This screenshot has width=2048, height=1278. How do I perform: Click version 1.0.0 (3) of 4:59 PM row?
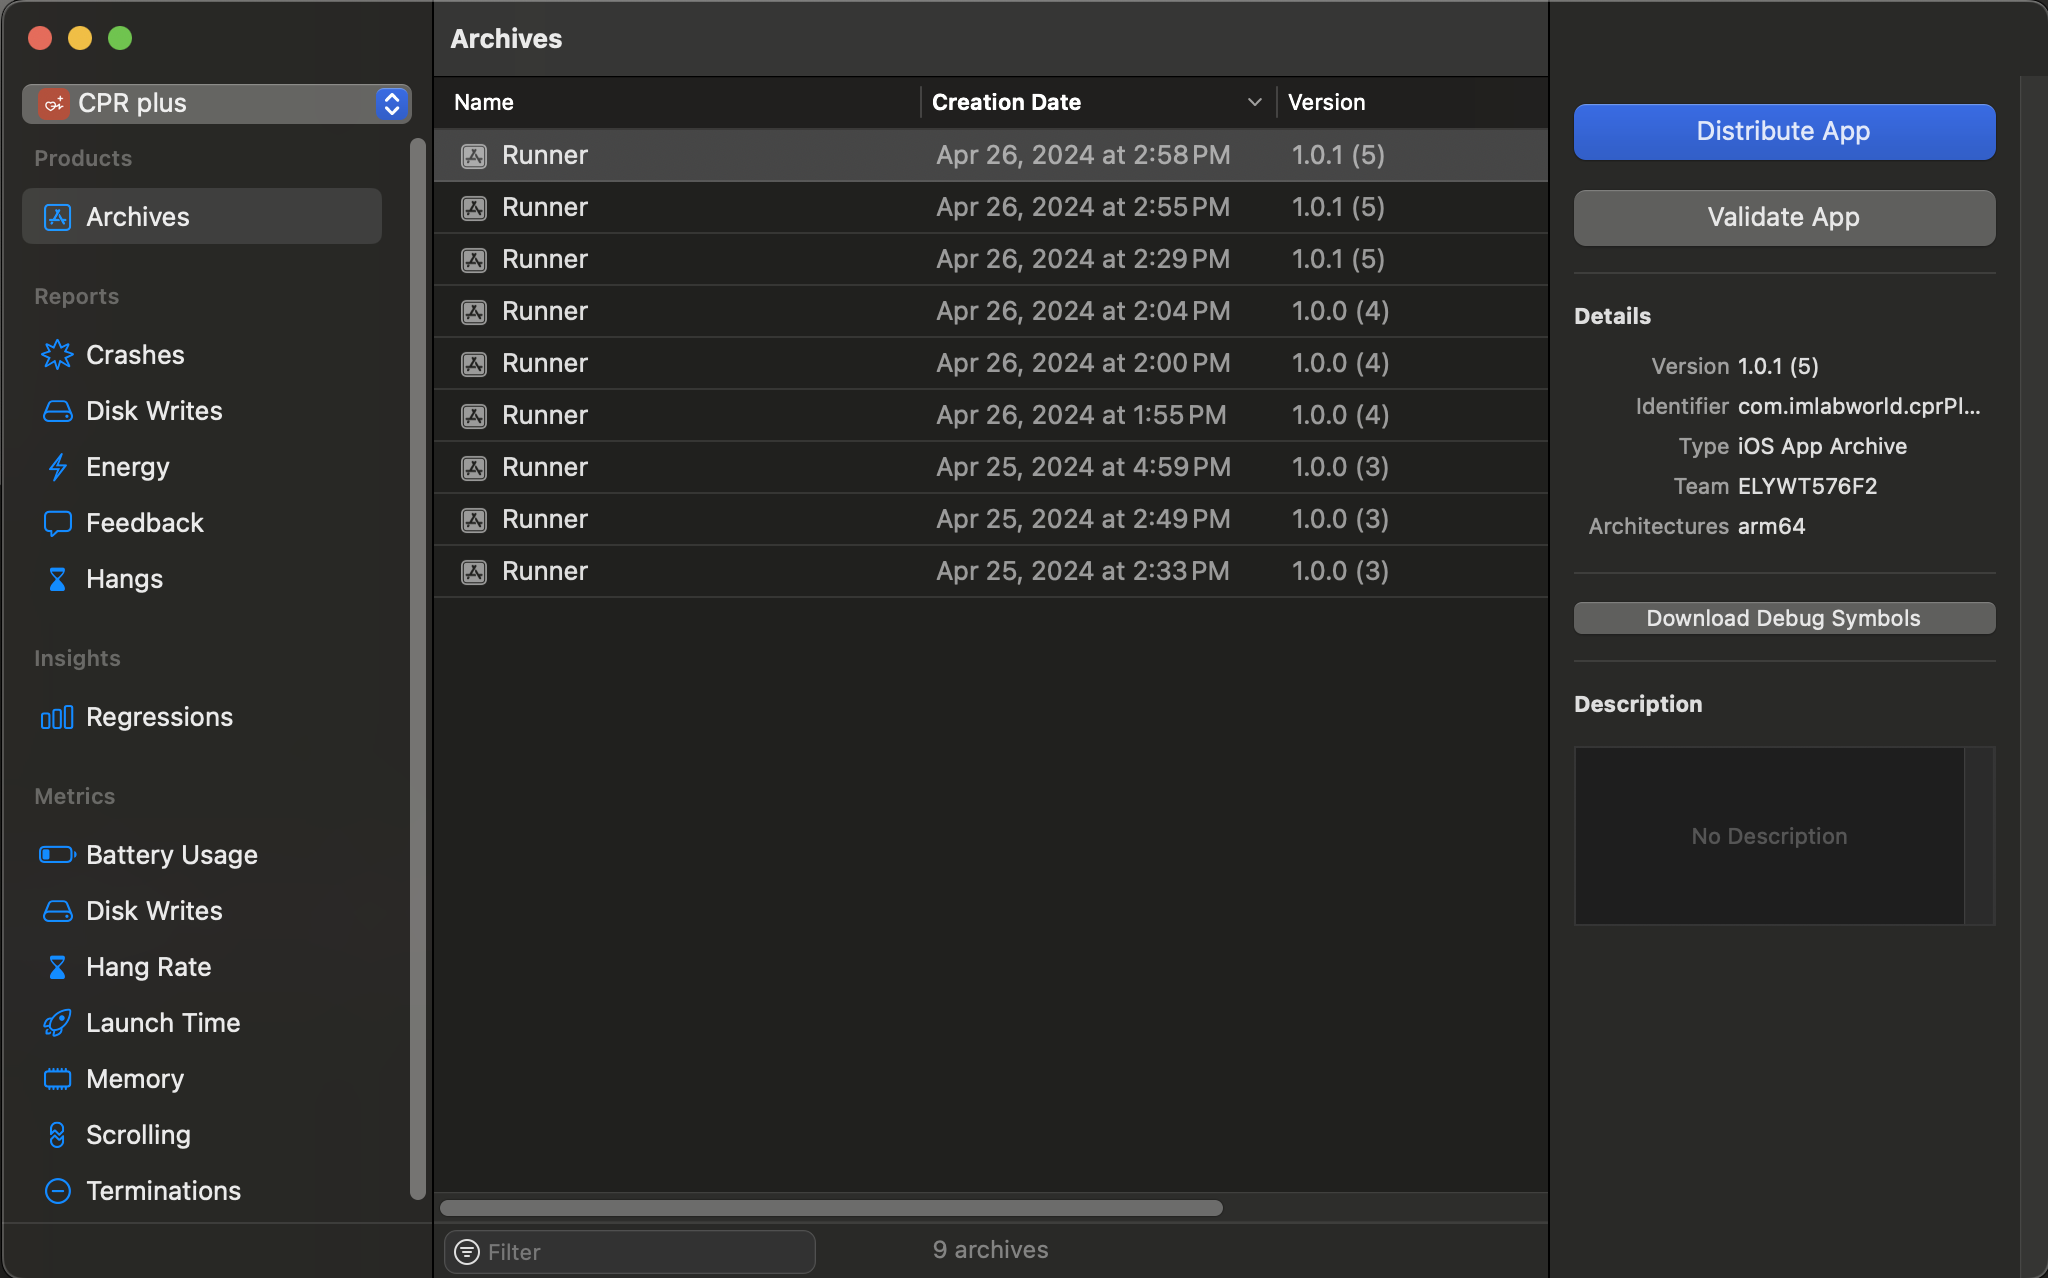coord(1340,467)
